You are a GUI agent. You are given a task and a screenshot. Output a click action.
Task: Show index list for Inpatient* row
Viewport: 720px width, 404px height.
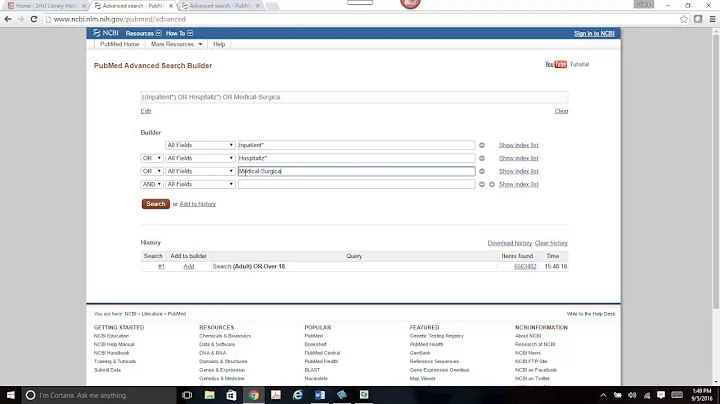[518, 145]
